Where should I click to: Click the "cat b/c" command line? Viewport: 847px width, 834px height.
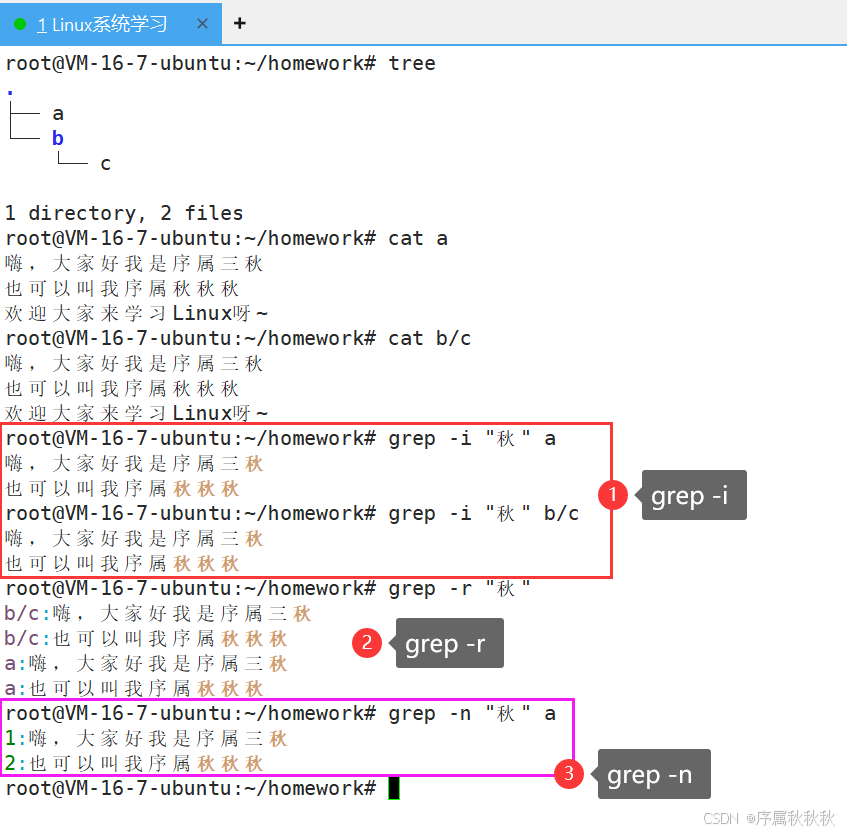click(238, 339)
